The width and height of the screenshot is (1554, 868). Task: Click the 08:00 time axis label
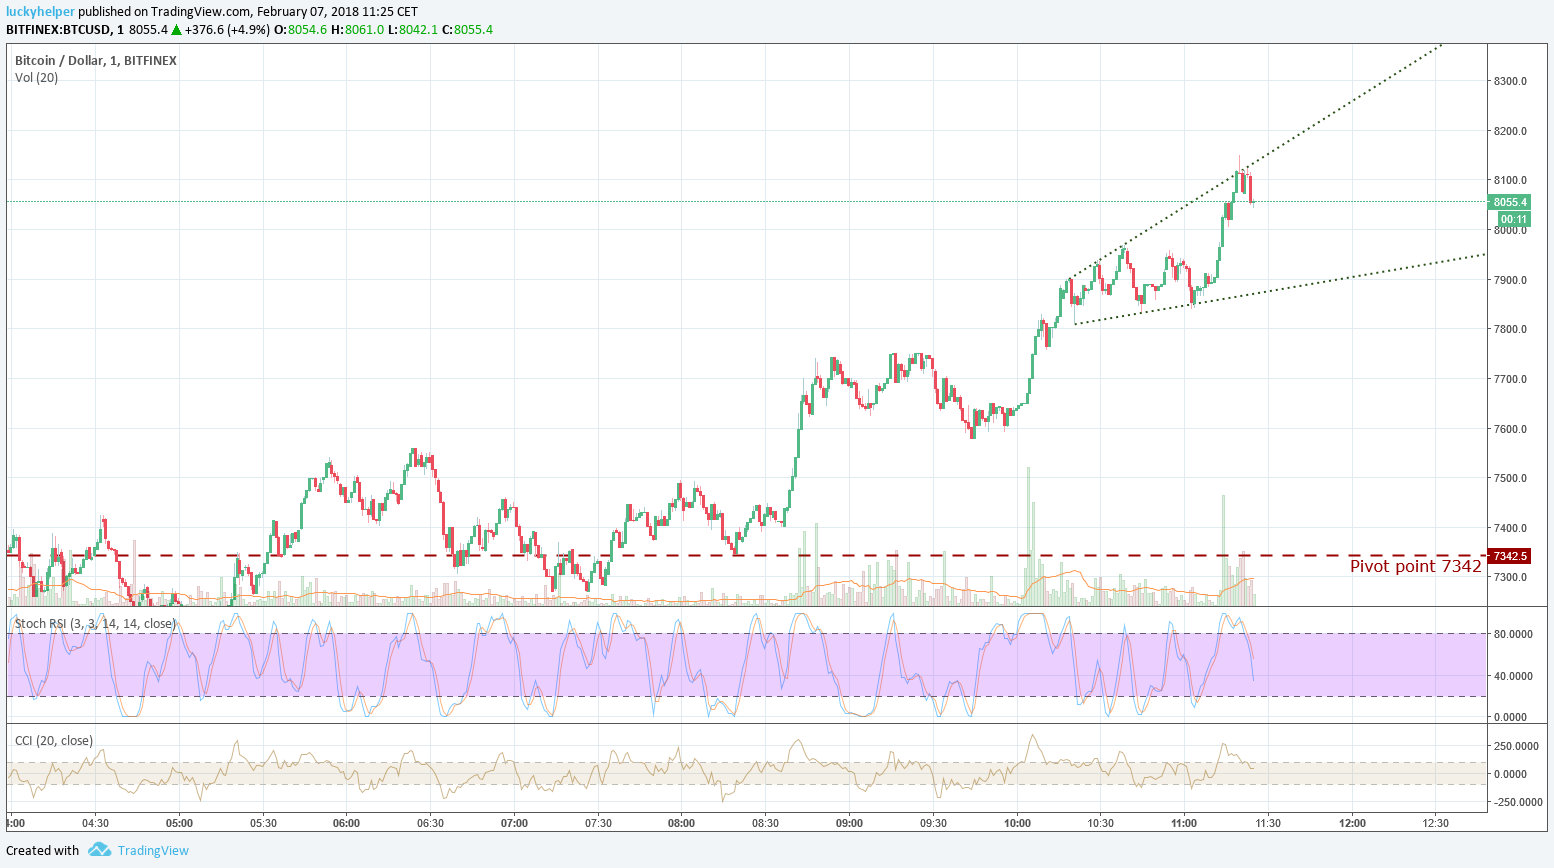pyautogui.click(x=681, y=823)
